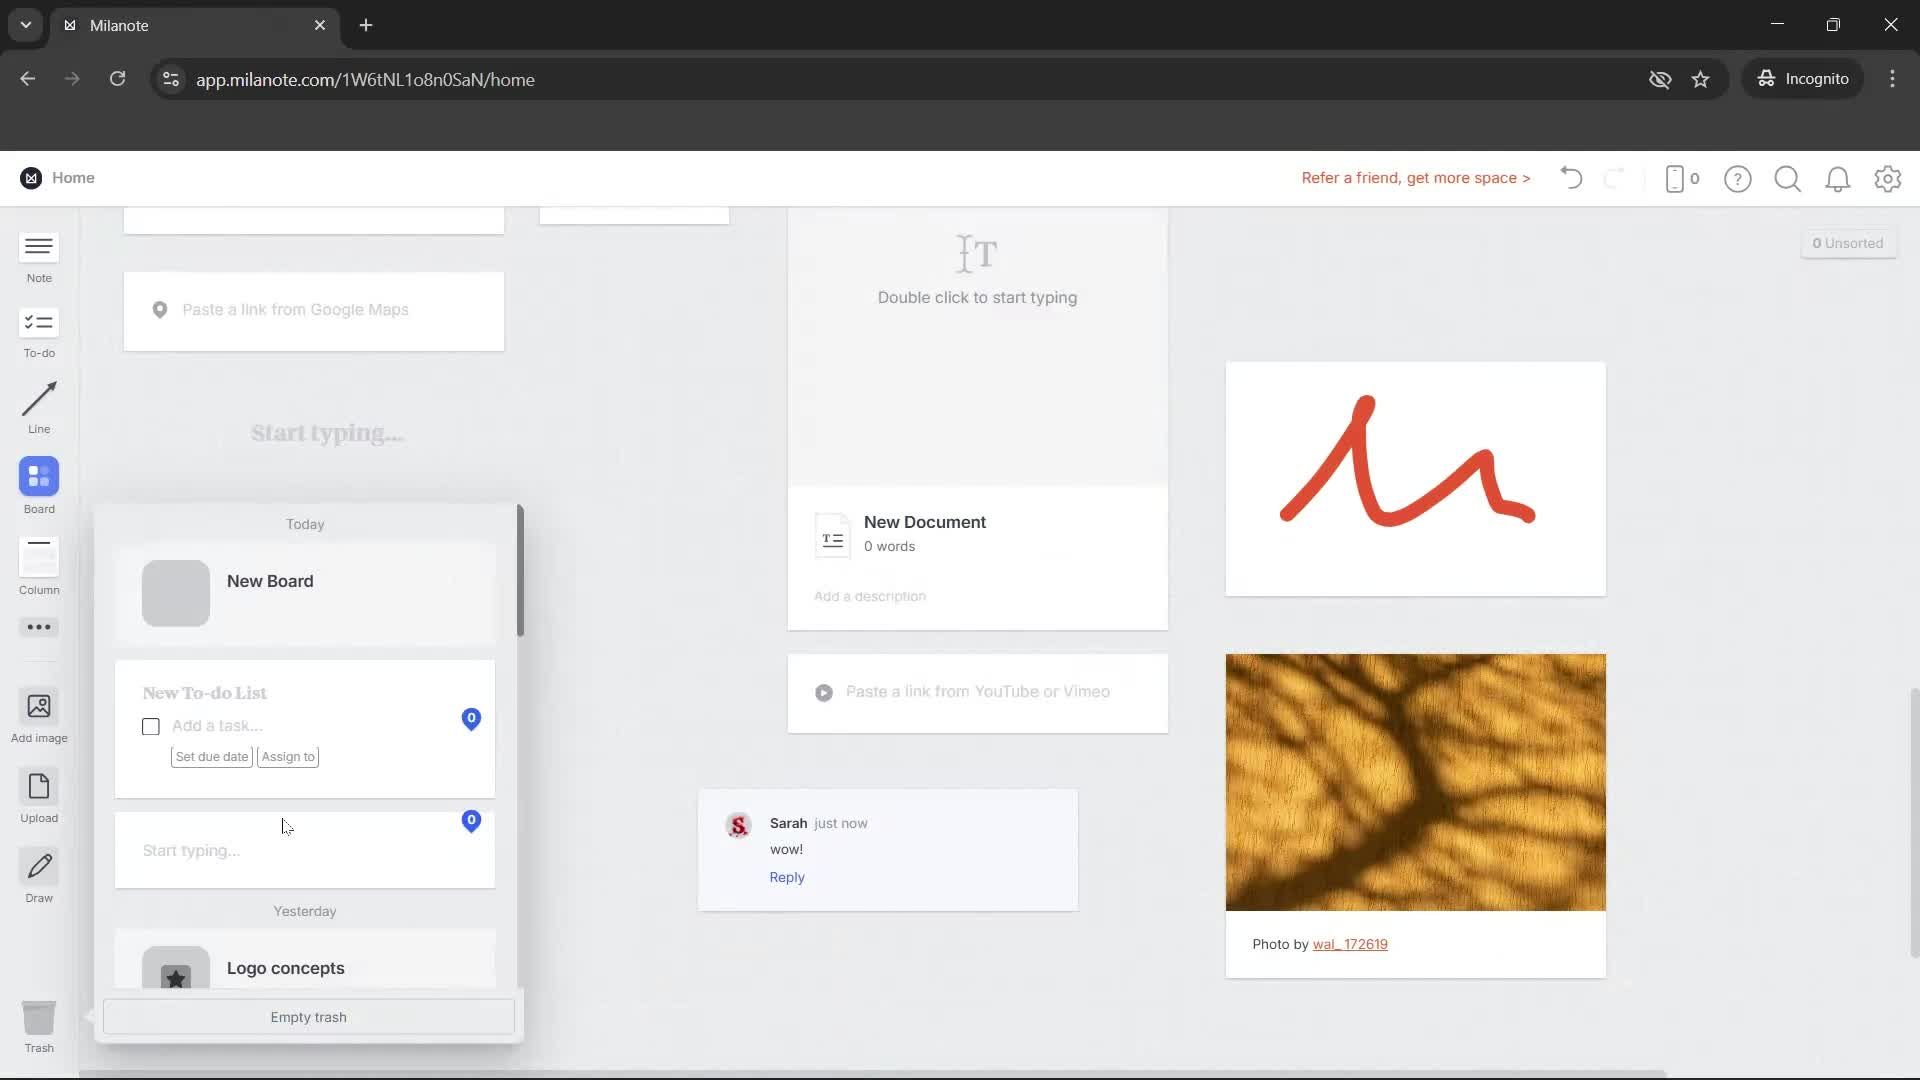Toggle third-party cookie blocking in address bar
The height and width of the screenshot is (1080, 1920).
point(1660,79)
